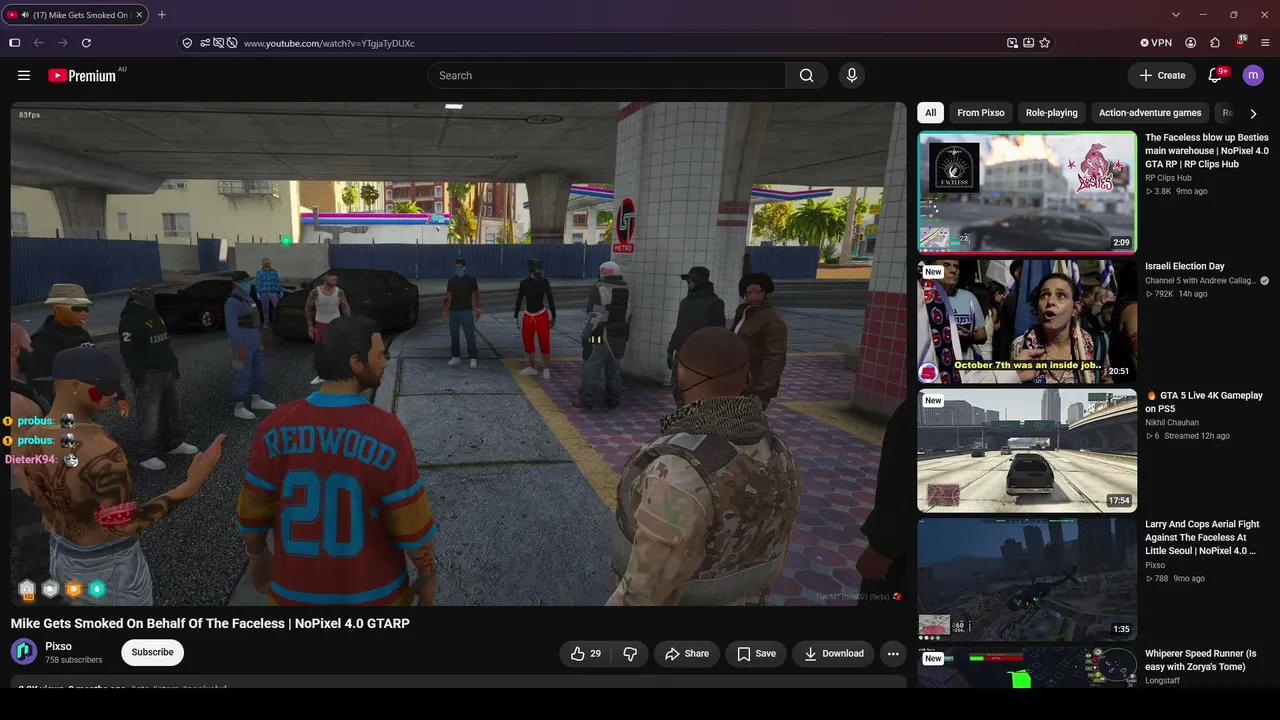This screenshot has width=1280, height=720.
Task: Open the Pixso channel name link
Action: click(58, 646)
